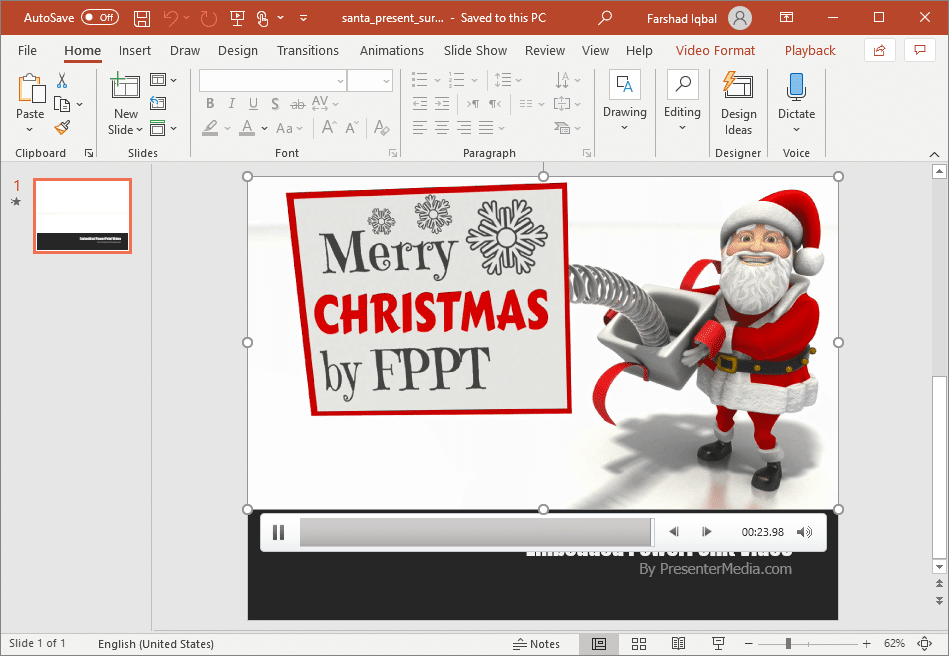This screenshot has height=656, width=949.
Task: Select slide 1 thumbnail in panel
Action: pyautogui.click(x=82, y=216)
